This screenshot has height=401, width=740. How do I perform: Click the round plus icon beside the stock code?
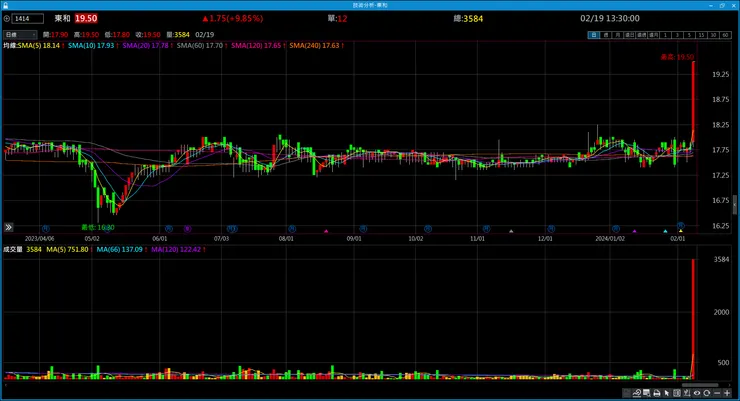click(x=7, y=18)
